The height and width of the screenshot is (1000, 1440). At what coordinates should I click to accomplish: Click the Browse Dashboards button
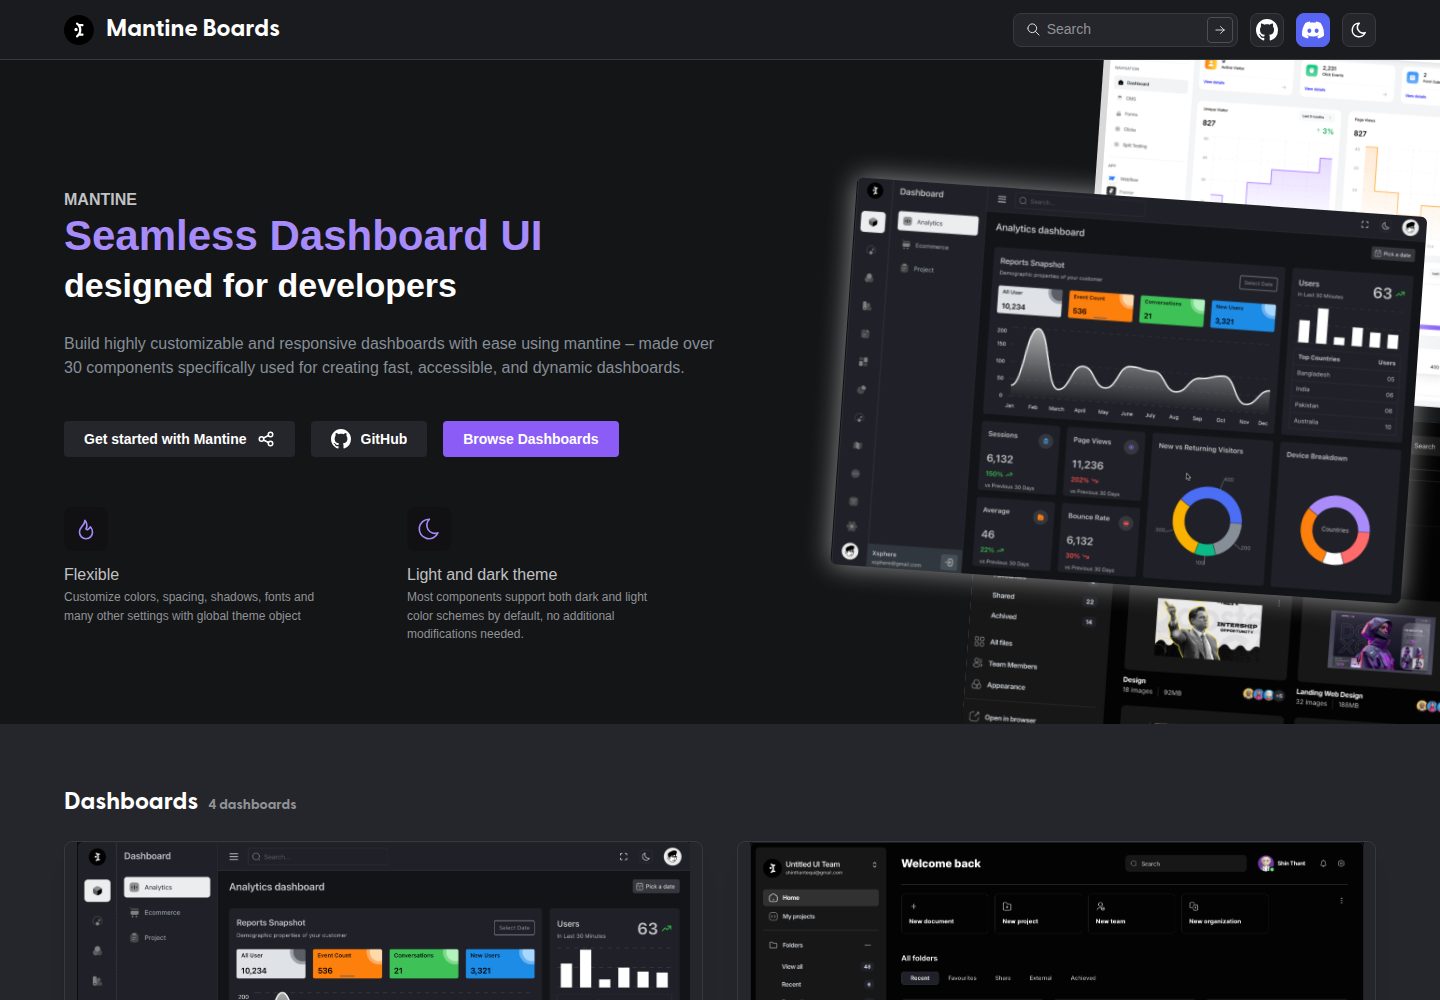pos(531,439)
